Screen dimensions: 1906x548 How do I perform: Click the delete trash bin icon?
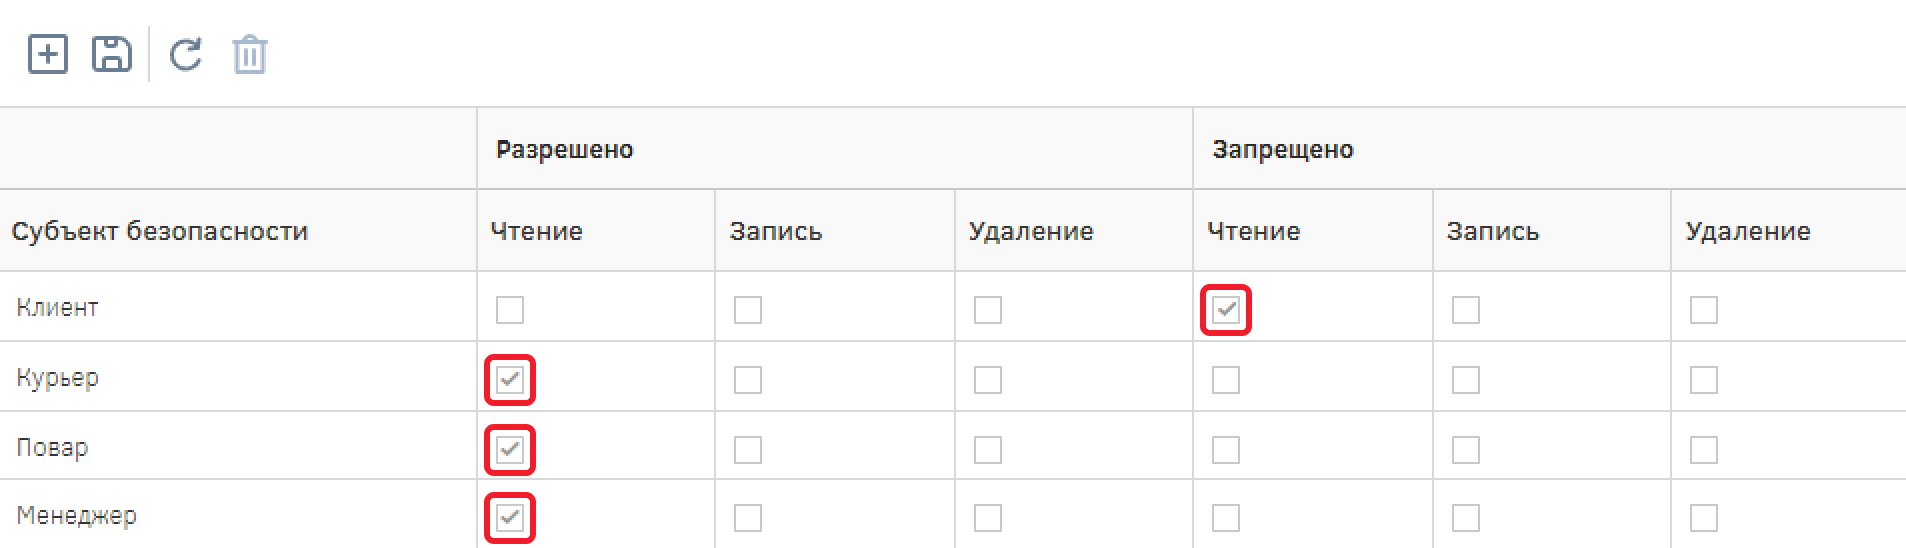tap(249, 55)
